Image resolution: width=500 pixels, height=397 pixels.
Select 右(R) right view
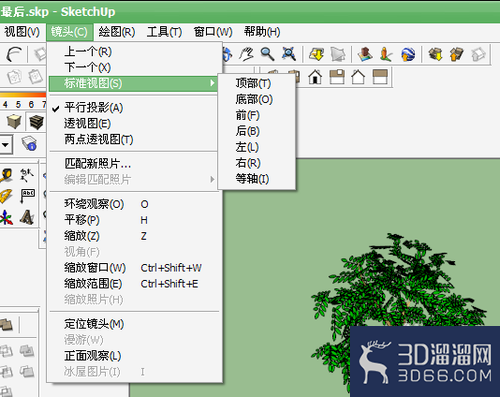(x=257, y=163)
